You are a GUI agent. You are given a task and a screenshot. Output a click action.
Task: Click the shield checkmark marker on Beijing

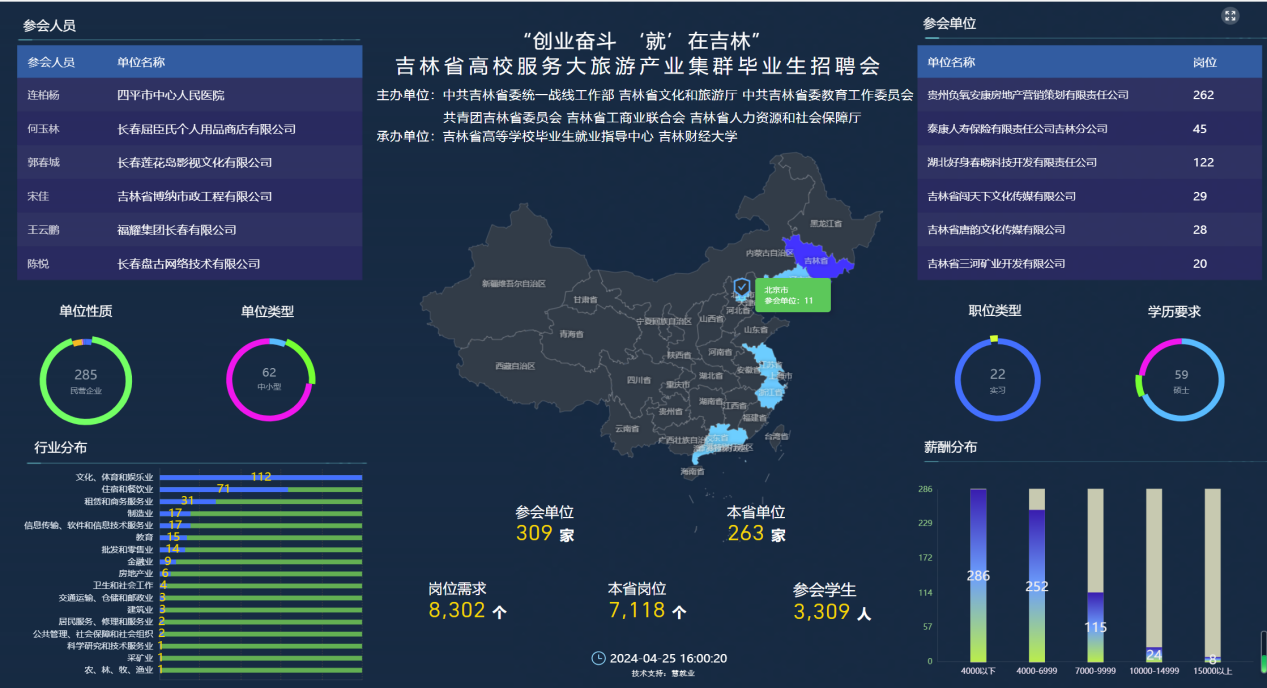coord(741,289)
